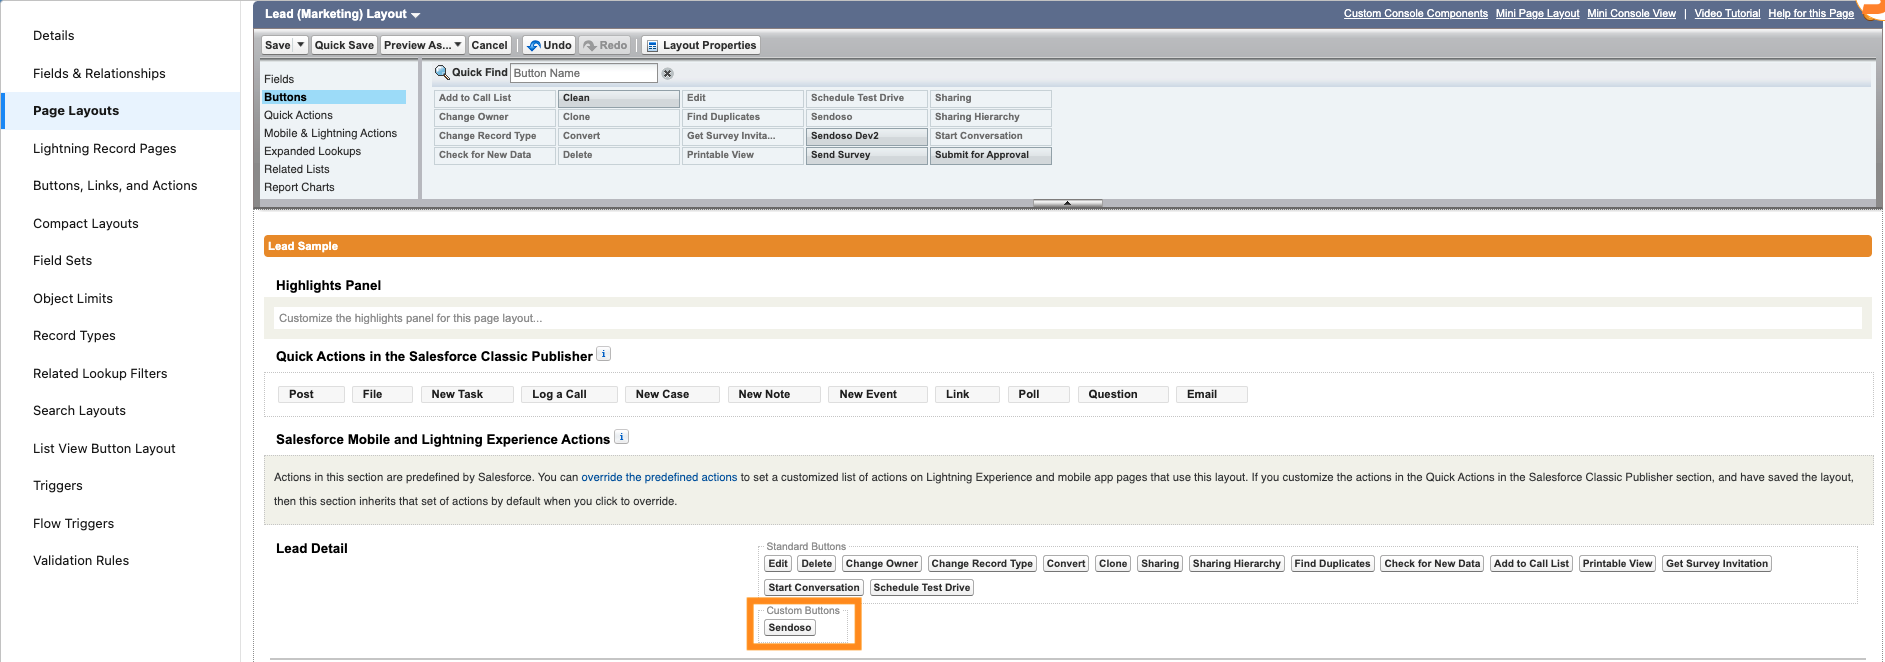Select Mobile & Lightning Actions category
Screen dimensions: 1885x662
[x=330, y=133]
